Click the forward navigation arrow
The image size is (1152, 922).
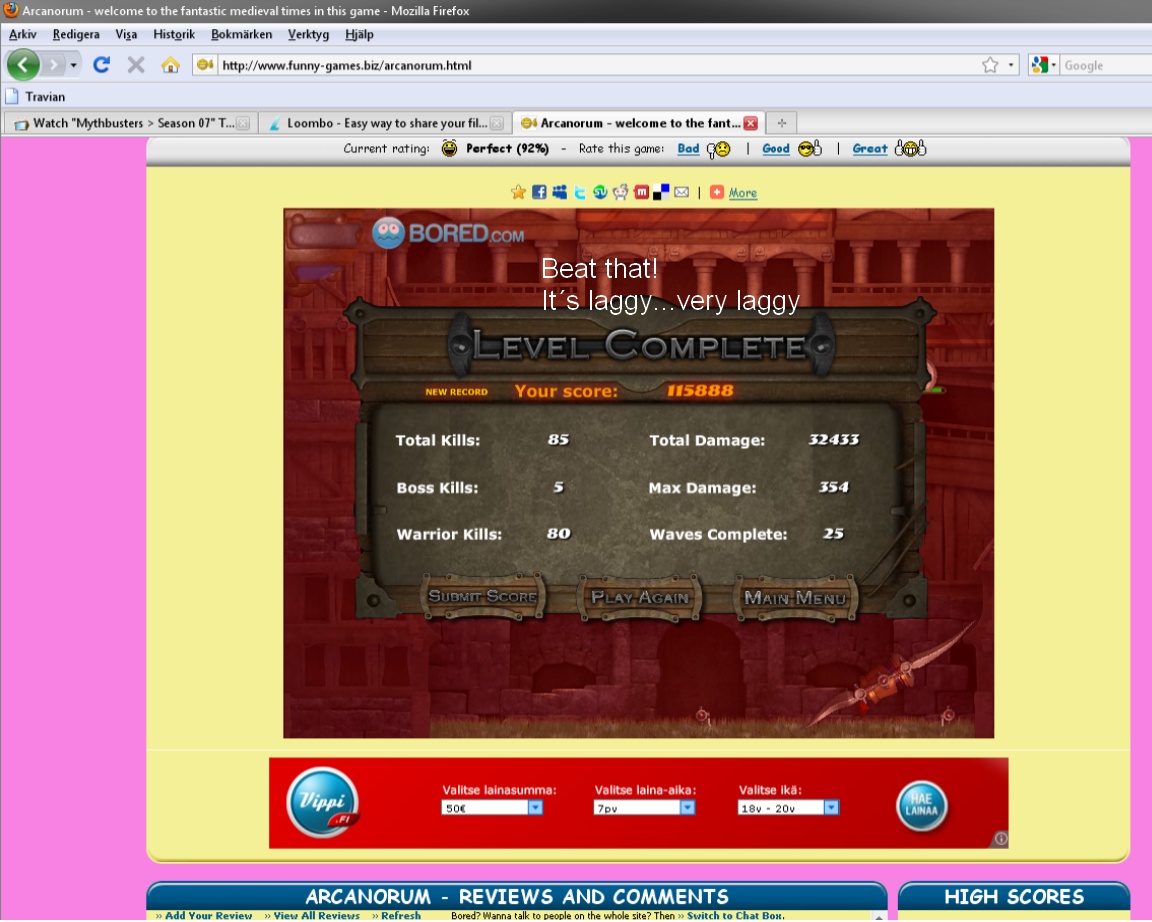point(53,65)
